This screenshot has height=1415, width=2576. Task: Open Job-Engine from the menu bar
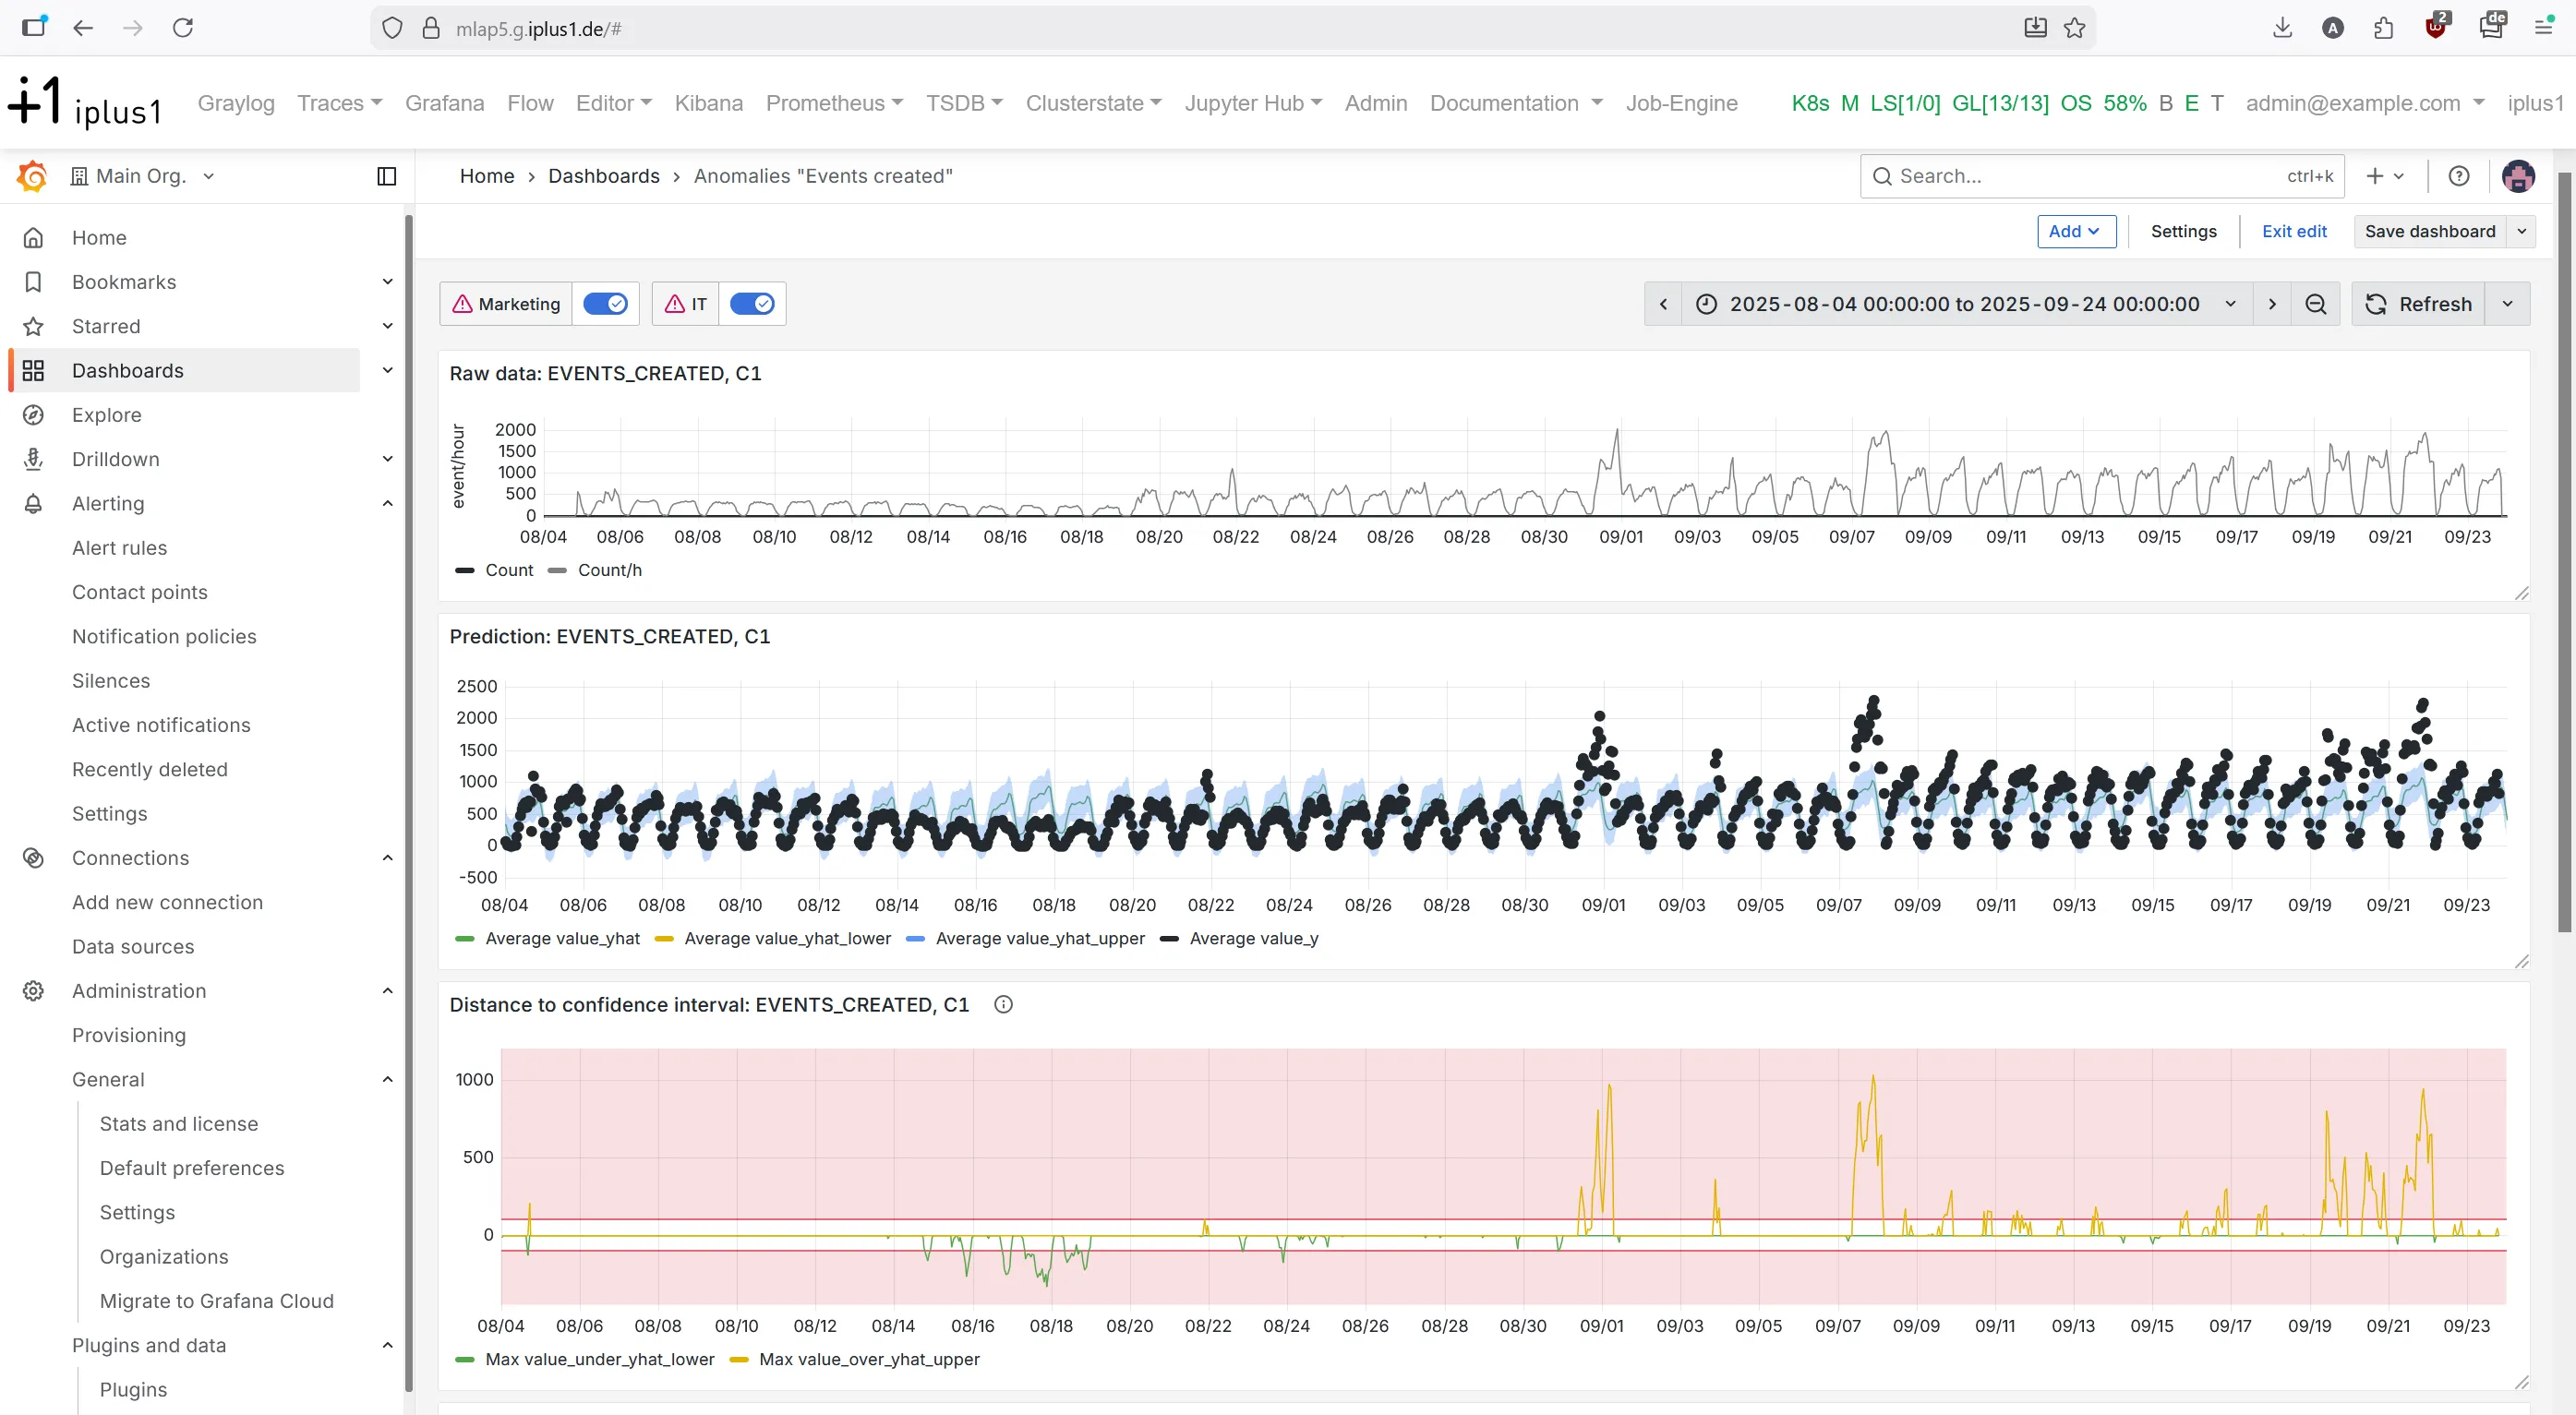(x=1681, y=103)
